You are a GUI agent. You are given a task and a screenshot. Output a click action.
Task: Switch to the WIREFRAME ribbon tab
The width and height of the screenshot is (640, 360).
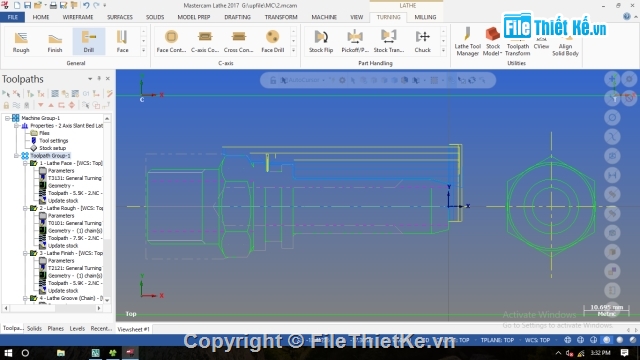tap(78, 17)
